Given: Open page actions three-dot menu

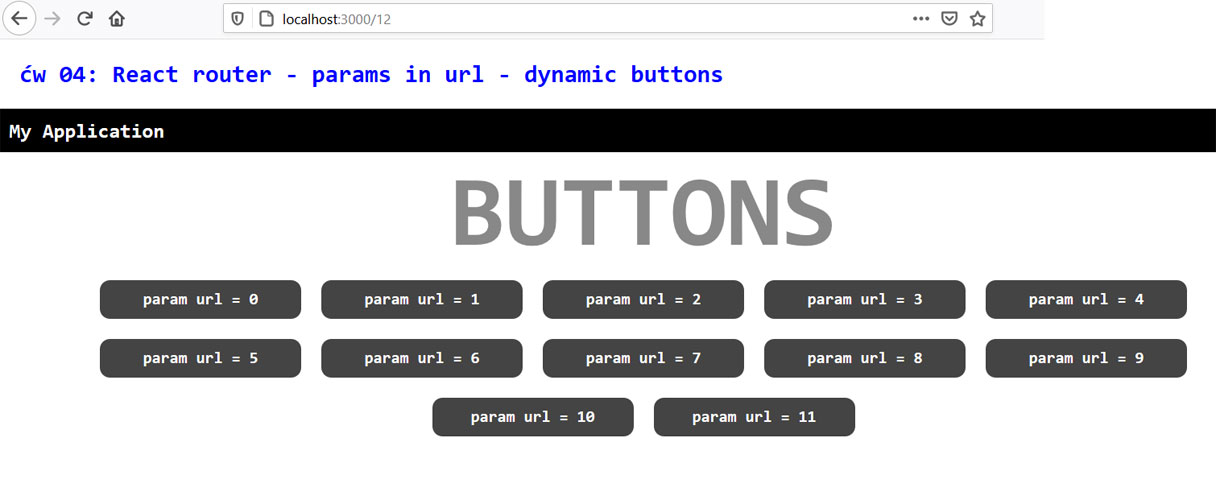Looking at the screenshot, I should [921, 18].
